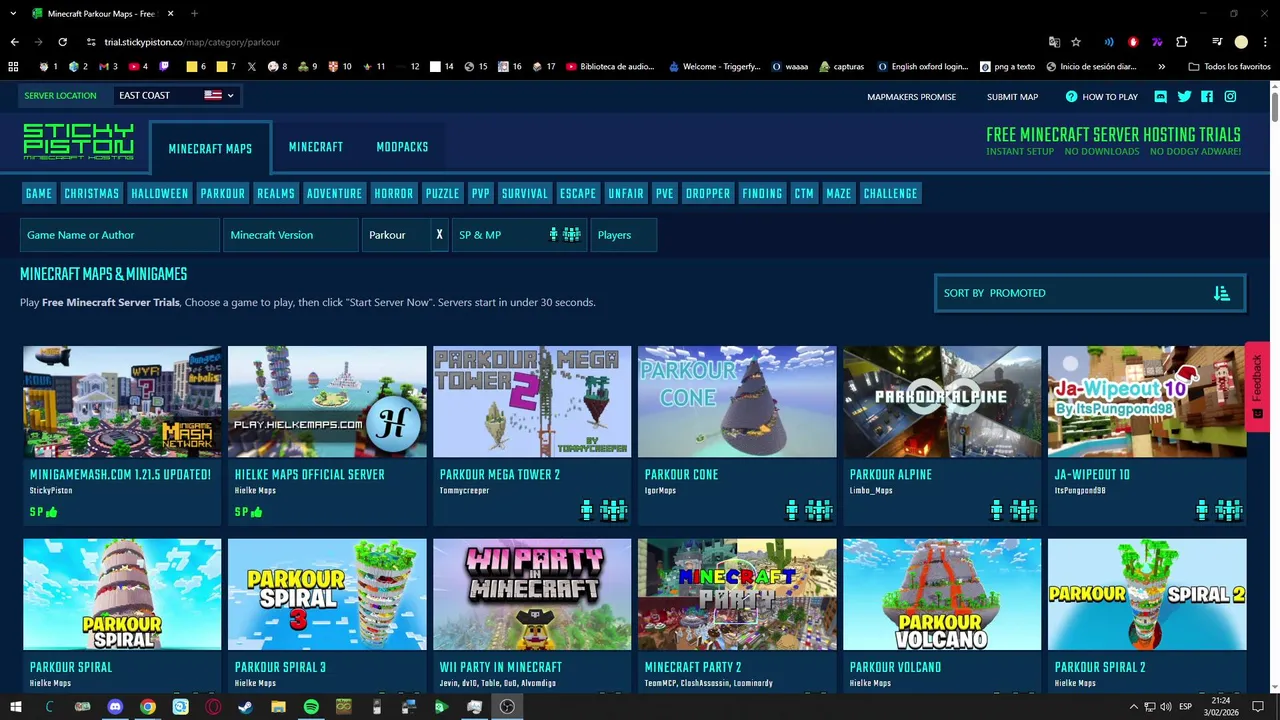Open the apps grid in bookmarks bar
1280x720 pixels.
[13, 67]
